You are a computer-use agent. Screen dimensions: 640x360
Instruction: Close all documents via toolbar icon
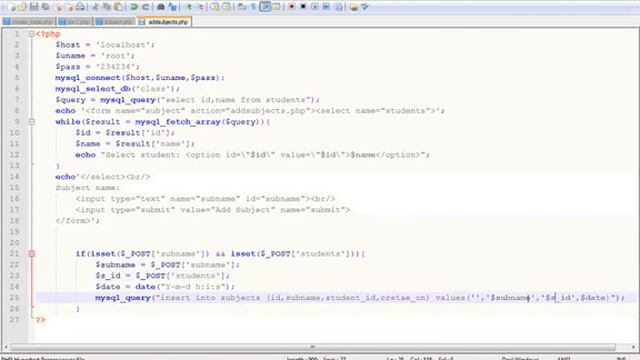(x=70, y=7)
